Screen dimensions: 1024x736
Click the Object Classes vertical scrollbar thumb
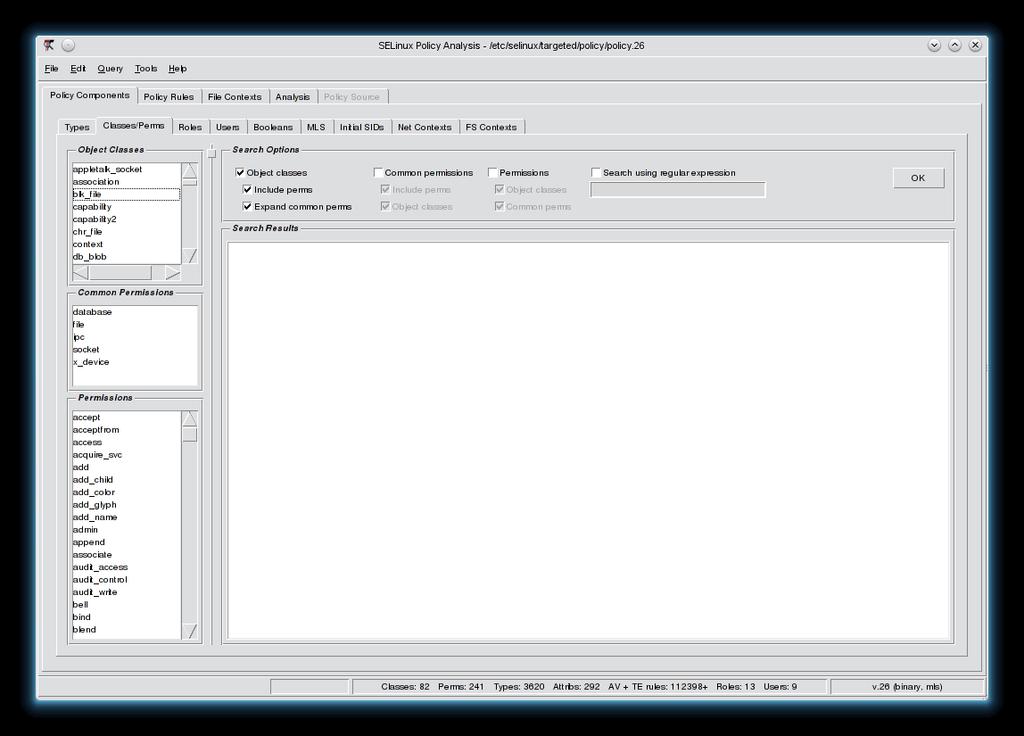[x=189, y=182]
